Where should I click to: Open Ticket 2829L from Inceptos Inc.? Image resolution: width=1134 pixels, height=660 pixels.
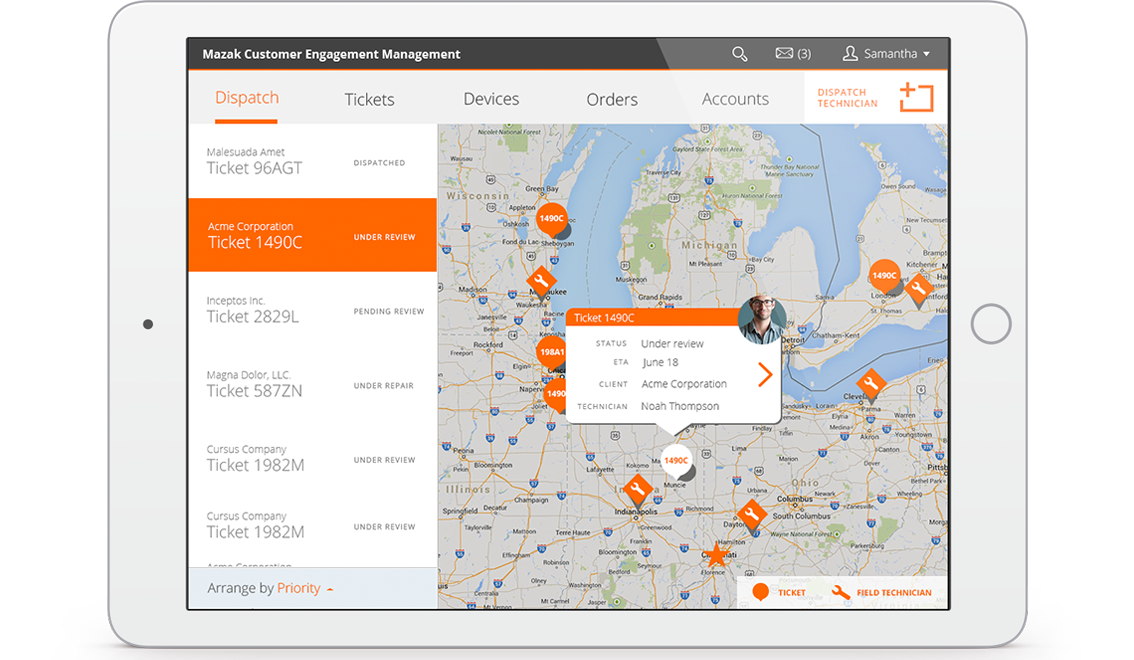pos(312,309)
